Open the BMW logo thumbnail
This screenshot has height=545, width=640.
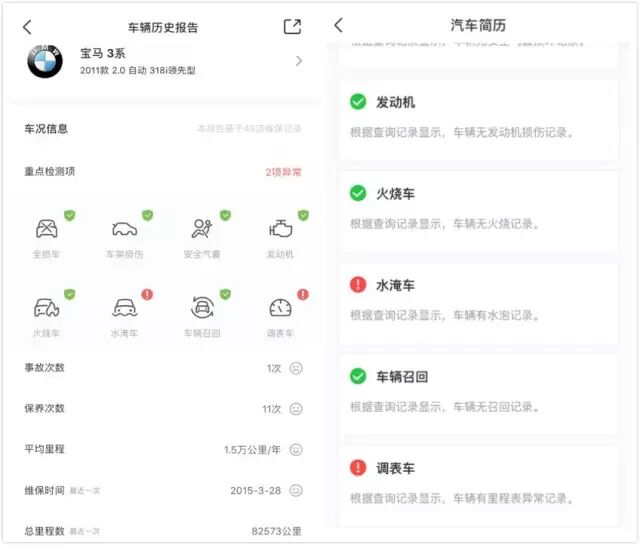(45, 62)
